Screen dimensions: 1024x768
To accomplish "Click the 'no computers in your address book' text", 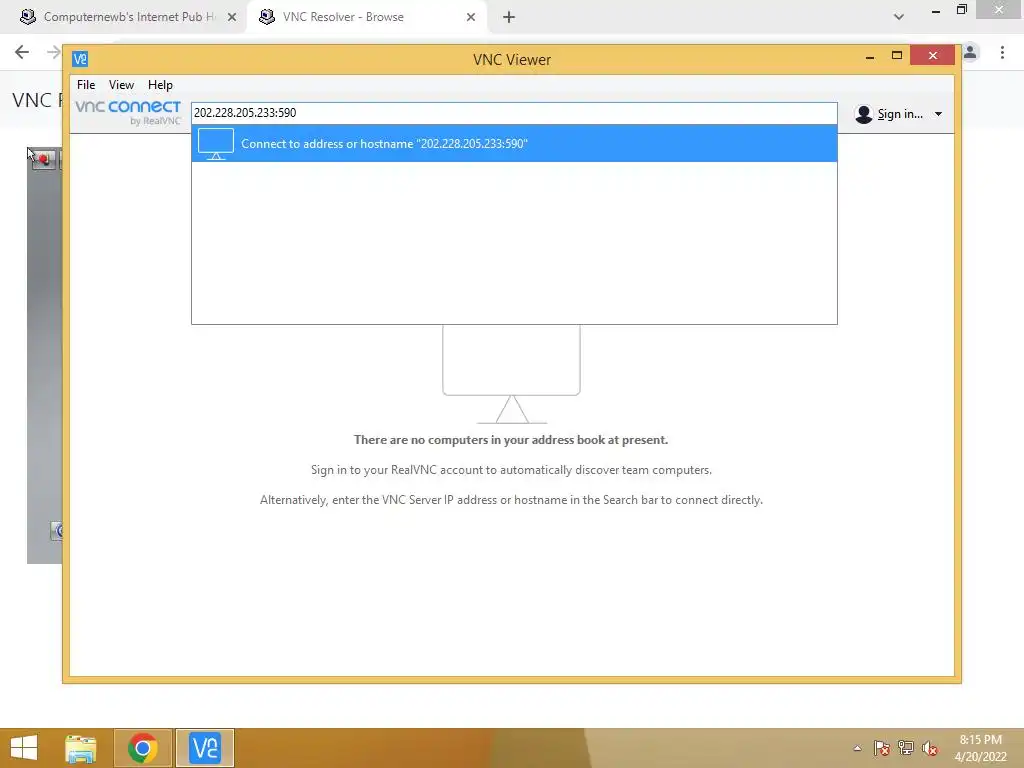I will click(x=511, y=440).
